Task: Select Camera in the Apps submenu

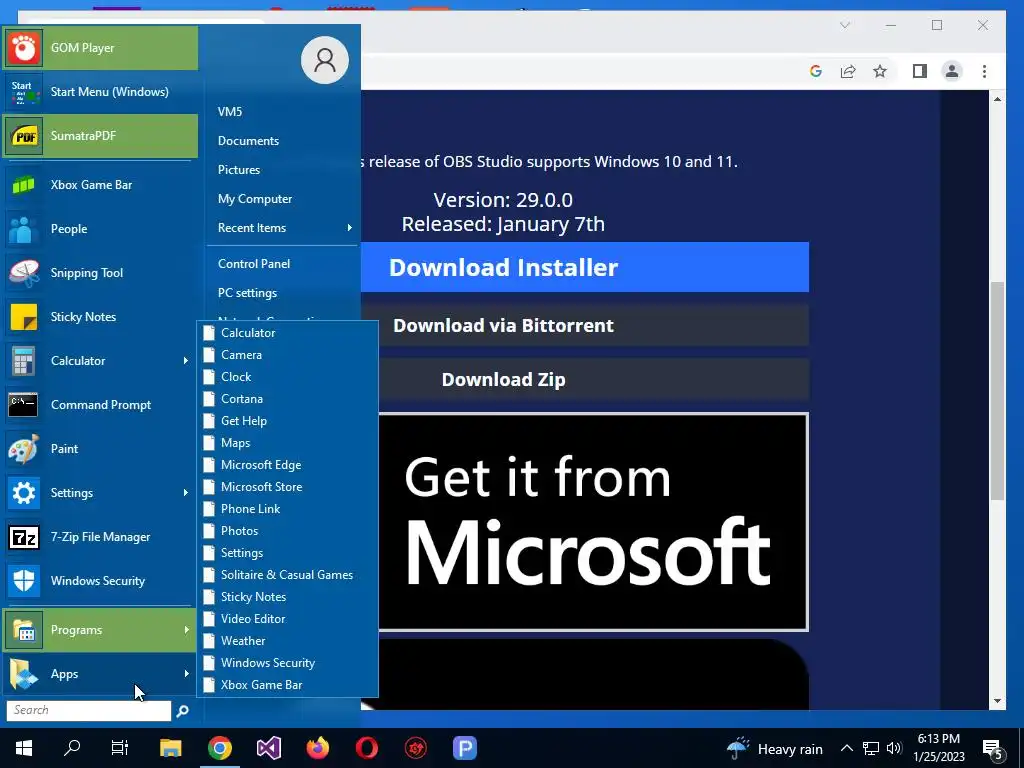Action: (287, 355)
